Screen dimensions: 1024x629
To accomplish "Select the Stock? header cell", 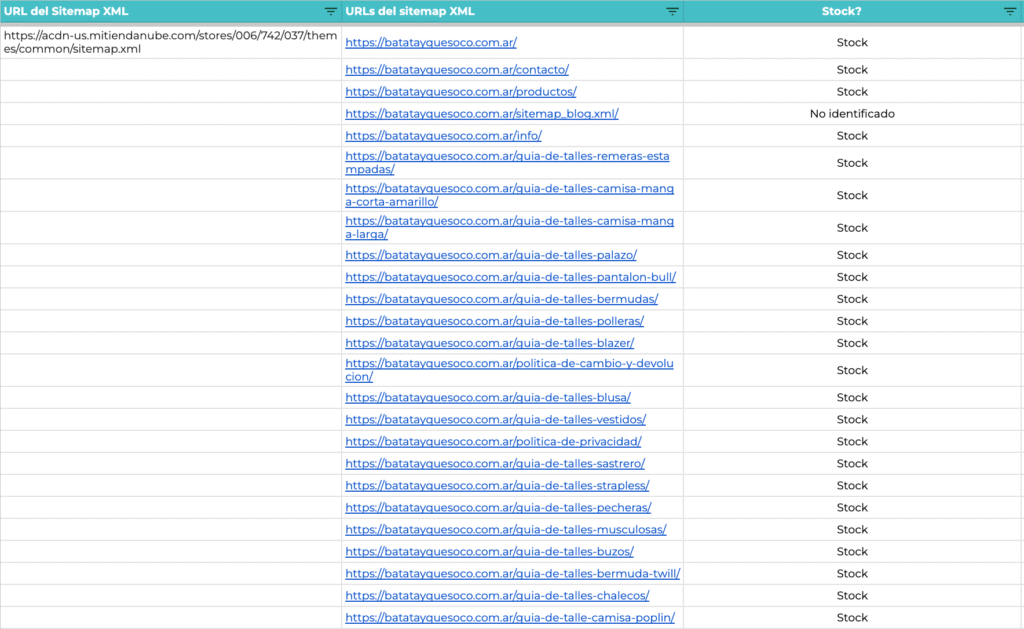I will (852, 11).
